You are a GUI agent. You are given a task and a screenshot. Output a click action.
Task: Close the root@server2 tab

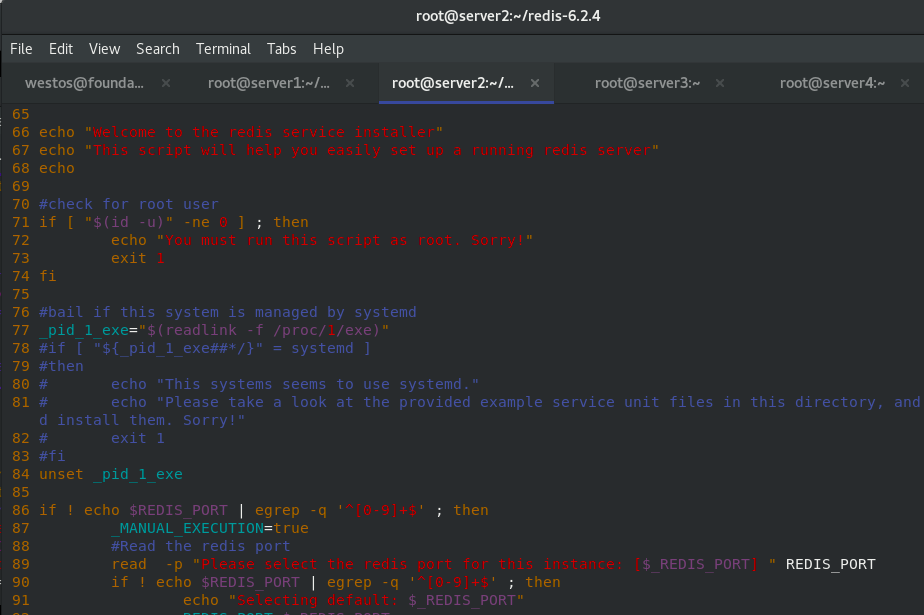[x=535, y=83]
